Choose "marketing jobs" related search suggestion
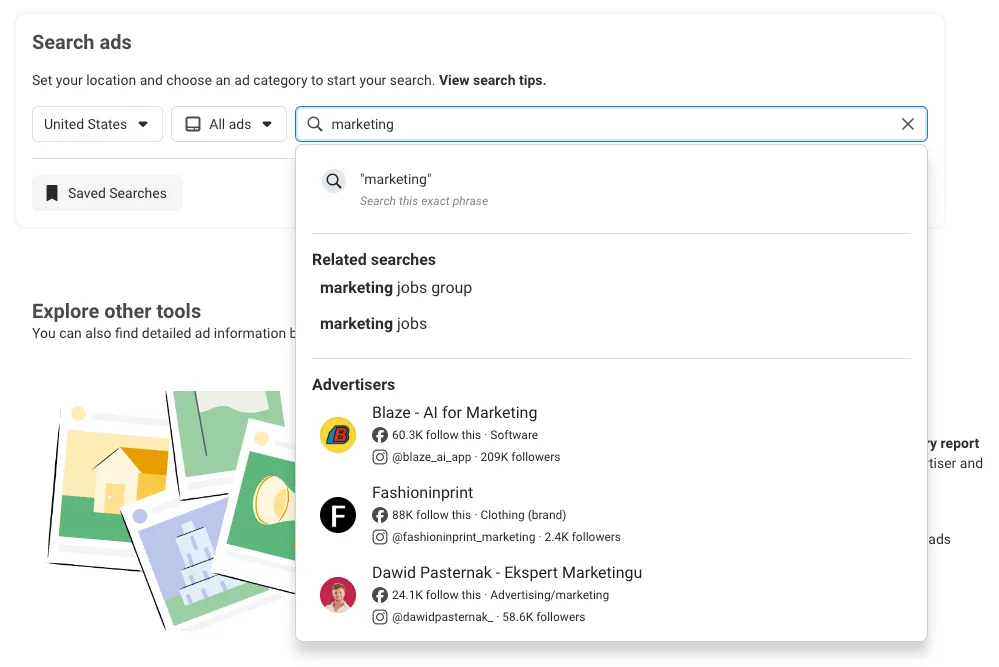The image size is (999, 667). coord(373,324)
